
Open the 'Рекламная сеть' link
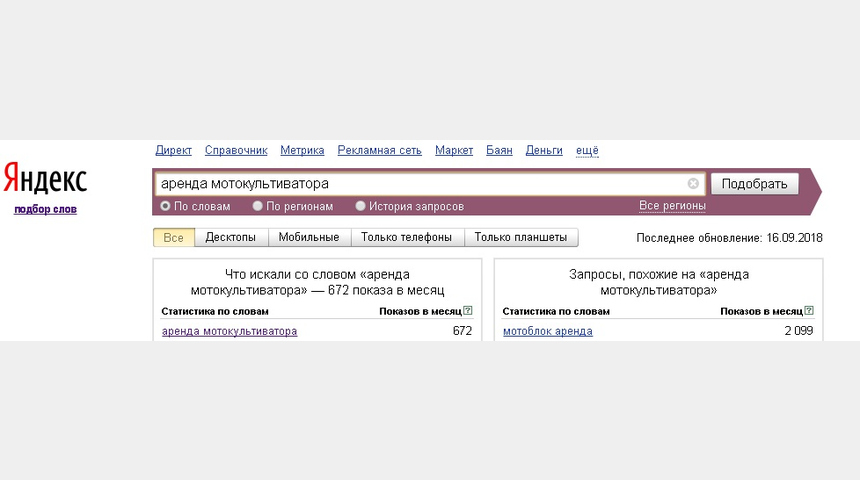pyautogui.click(x=380, y=150)
